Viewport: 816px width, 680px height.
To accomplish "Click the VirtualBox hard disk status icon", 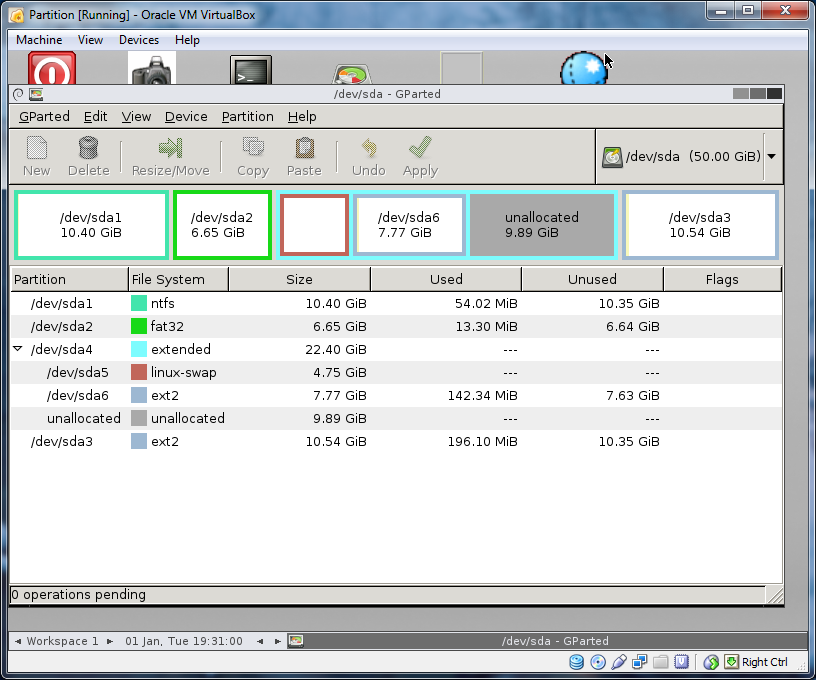I will 576,662.
